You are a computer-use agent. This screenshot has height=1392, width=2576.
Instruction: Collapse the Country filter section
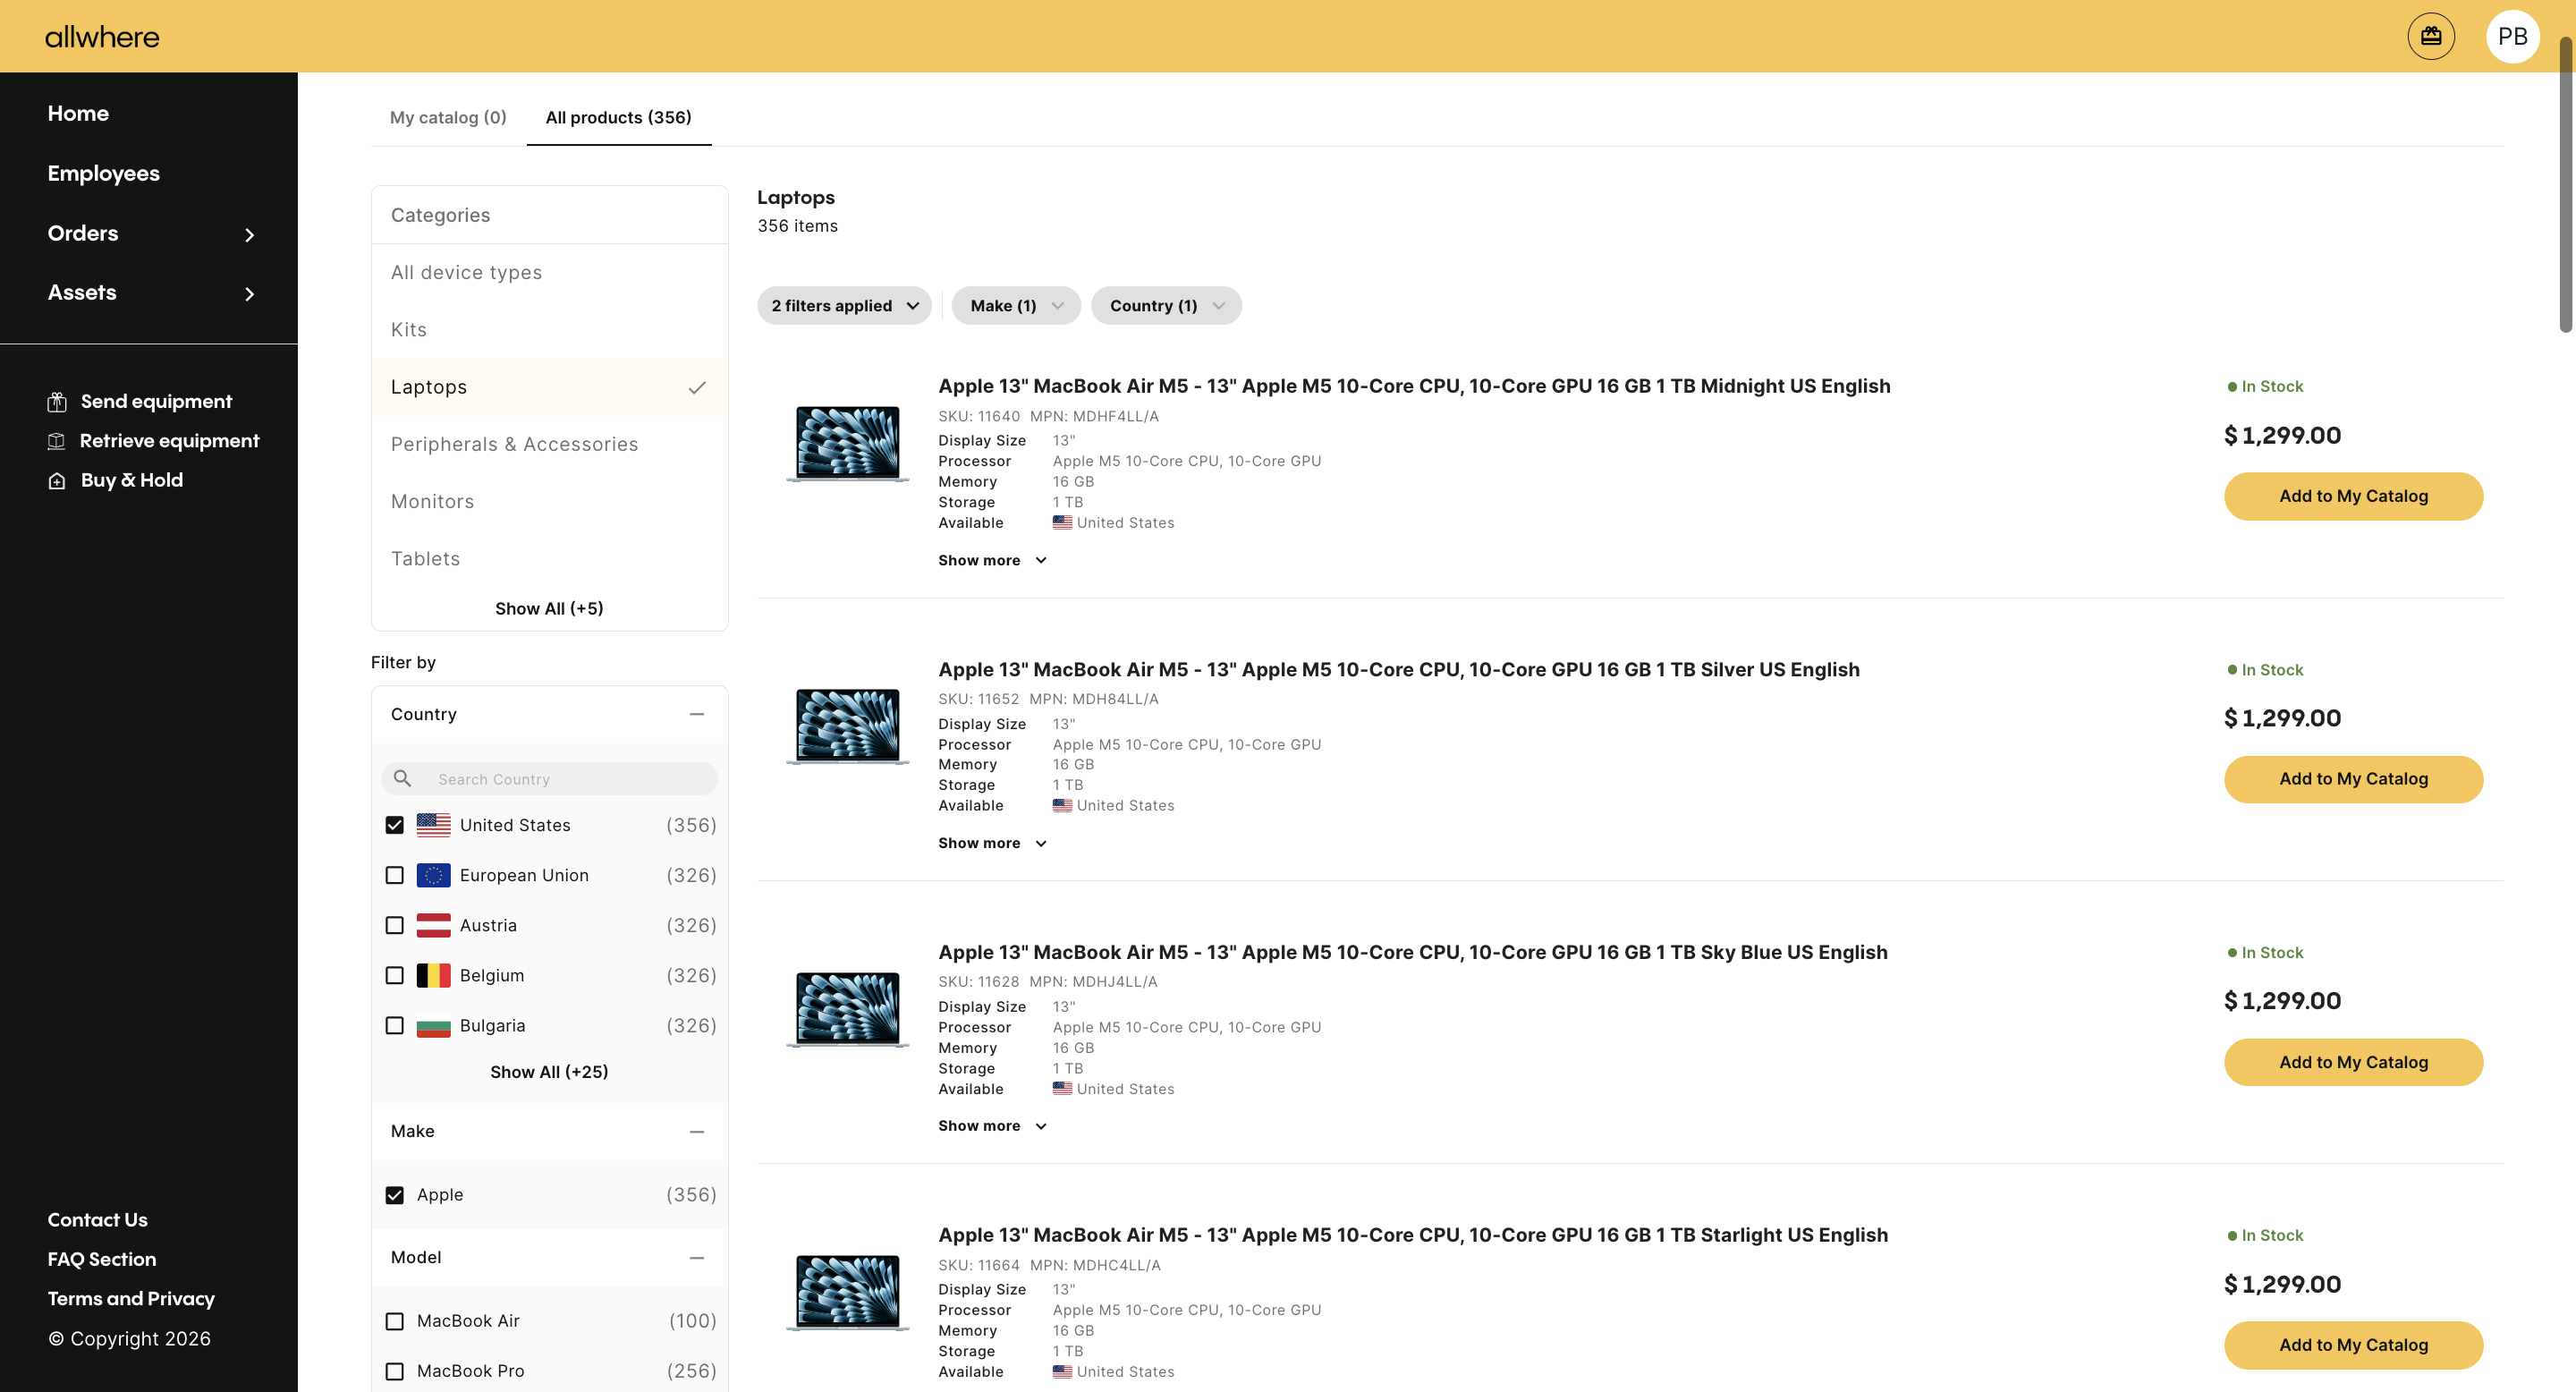(697, 714)
